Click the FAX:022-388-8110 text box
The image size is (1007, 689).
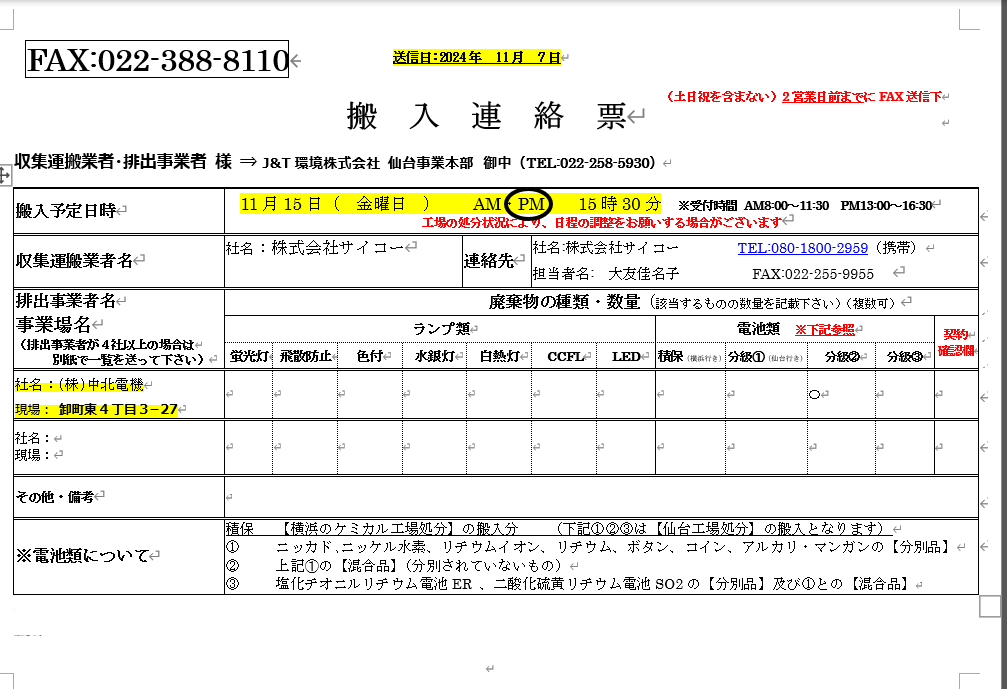pos(158,61)
